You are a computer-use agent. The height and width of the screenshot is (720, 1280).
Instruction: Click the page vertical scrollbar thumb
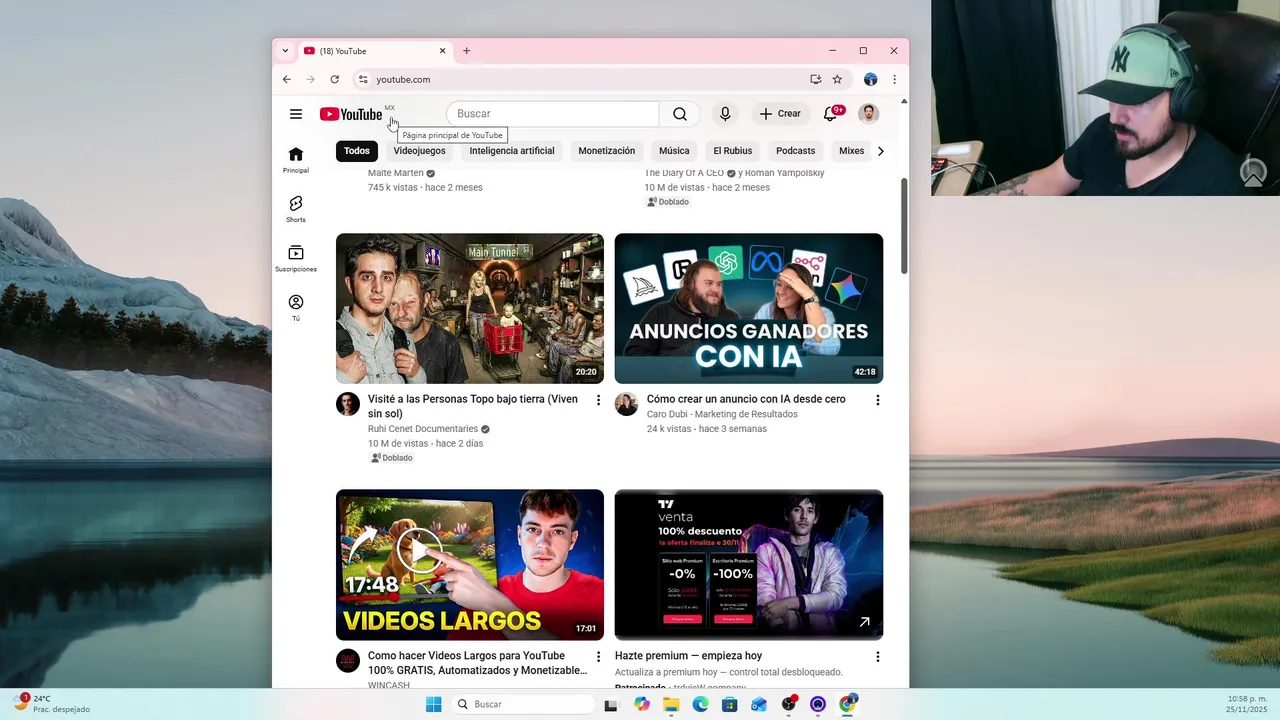tap(904, 225)
